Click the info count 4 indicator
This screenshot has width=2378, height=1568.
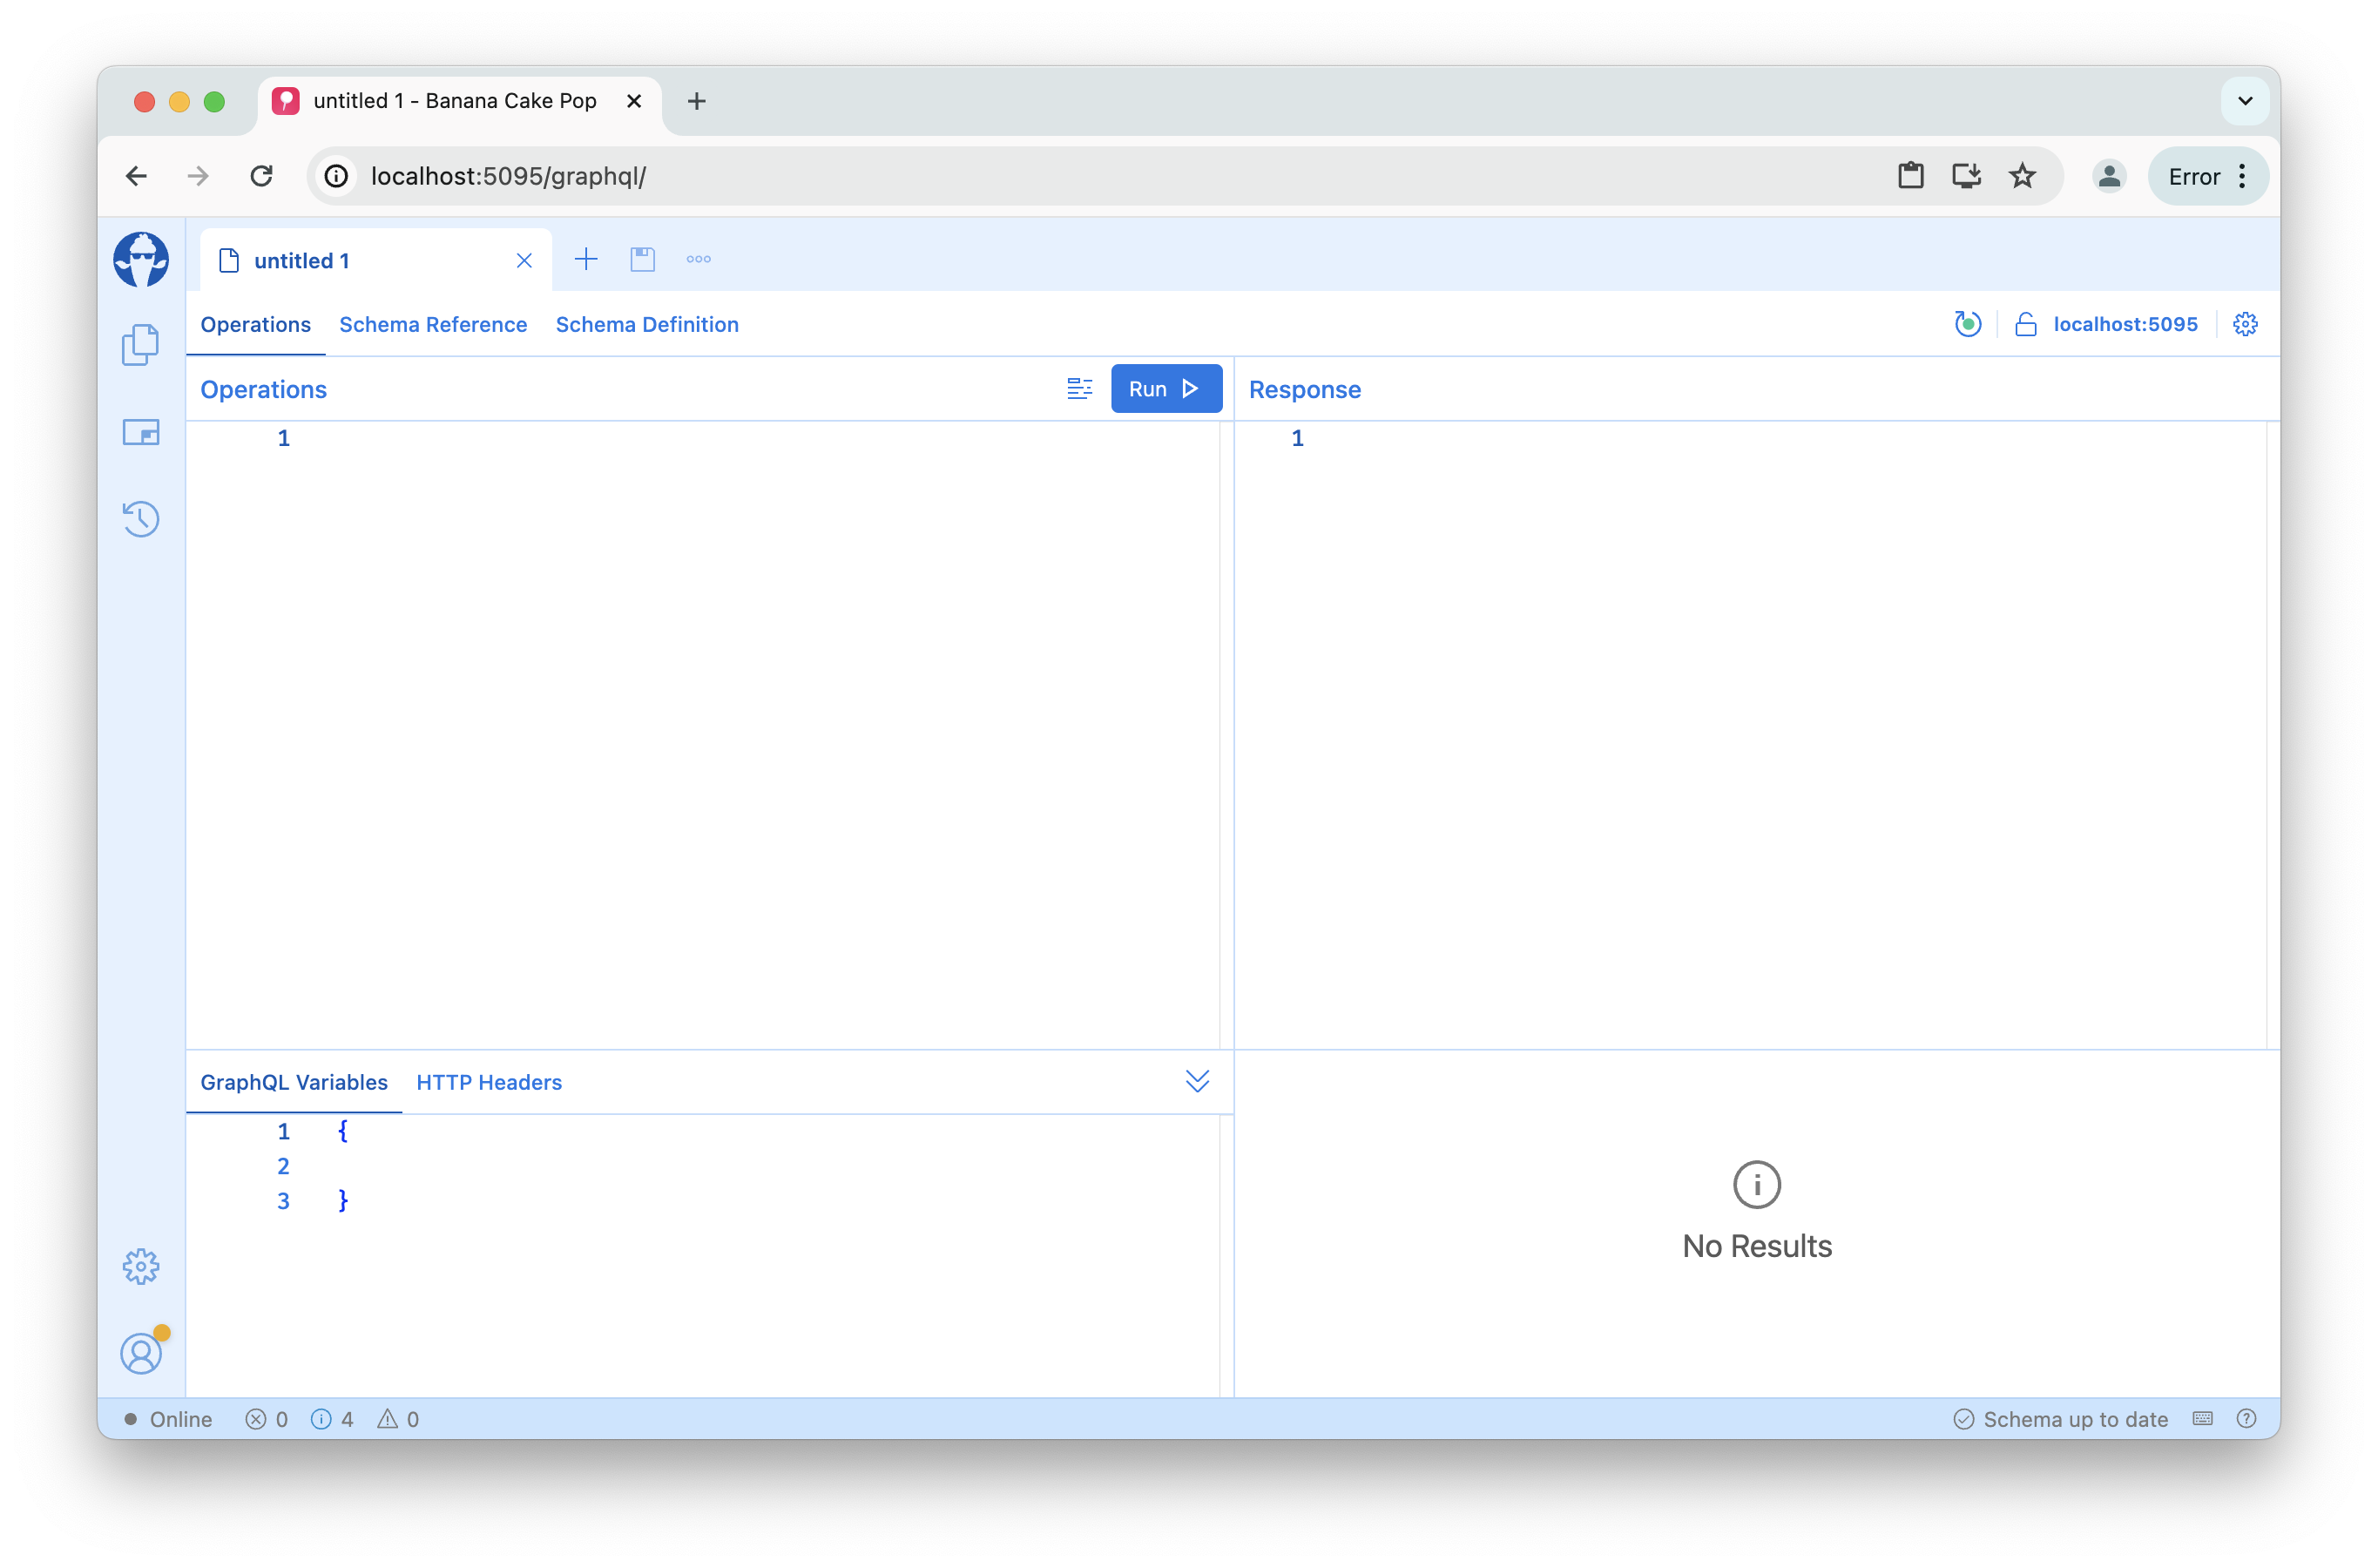(x=333, y=1418)
